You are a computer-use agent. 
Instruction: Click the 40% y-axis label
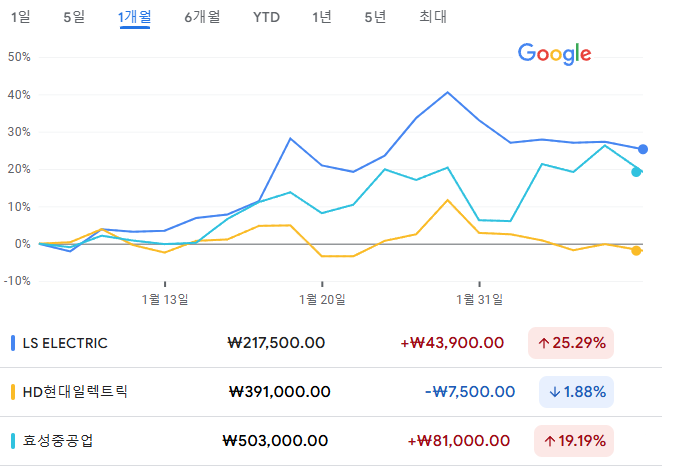19,95
